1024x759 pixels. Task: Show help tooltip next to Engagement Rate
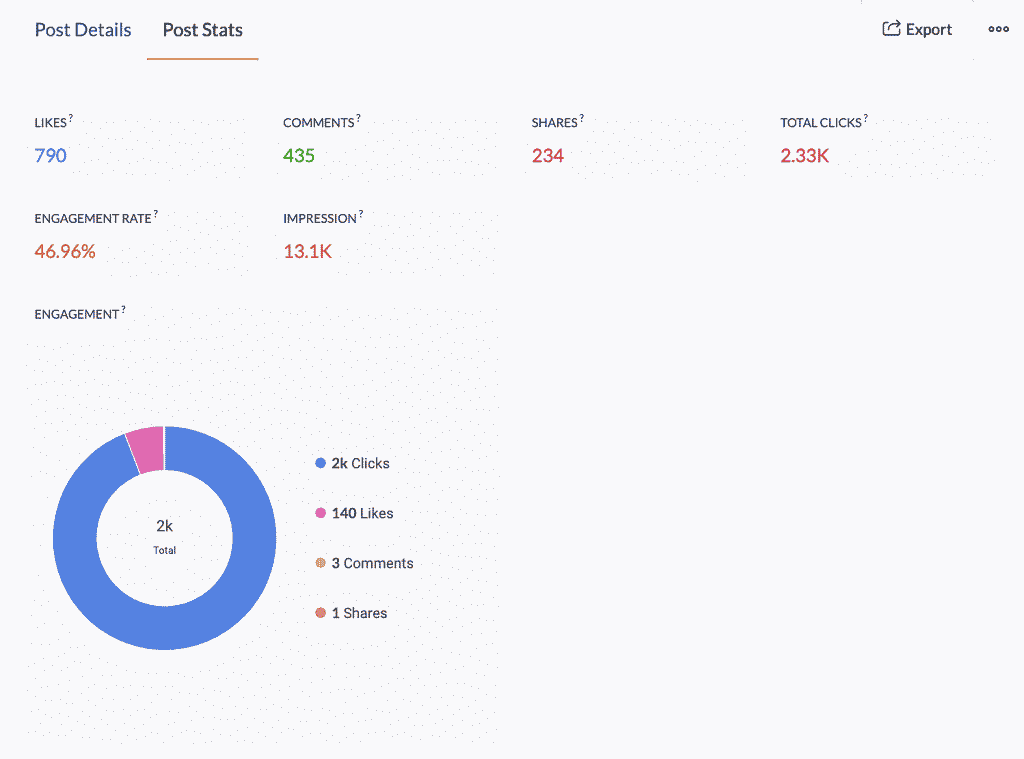[x=155, y=214]
